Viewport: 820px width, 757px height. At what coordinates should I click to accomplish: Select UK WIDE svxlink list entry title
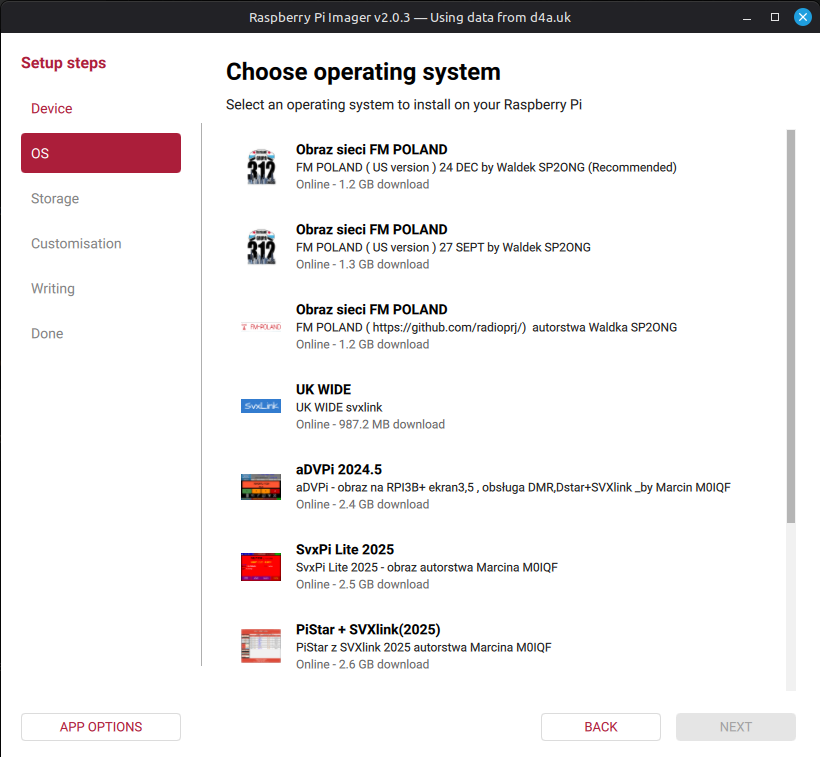point(323,389)
